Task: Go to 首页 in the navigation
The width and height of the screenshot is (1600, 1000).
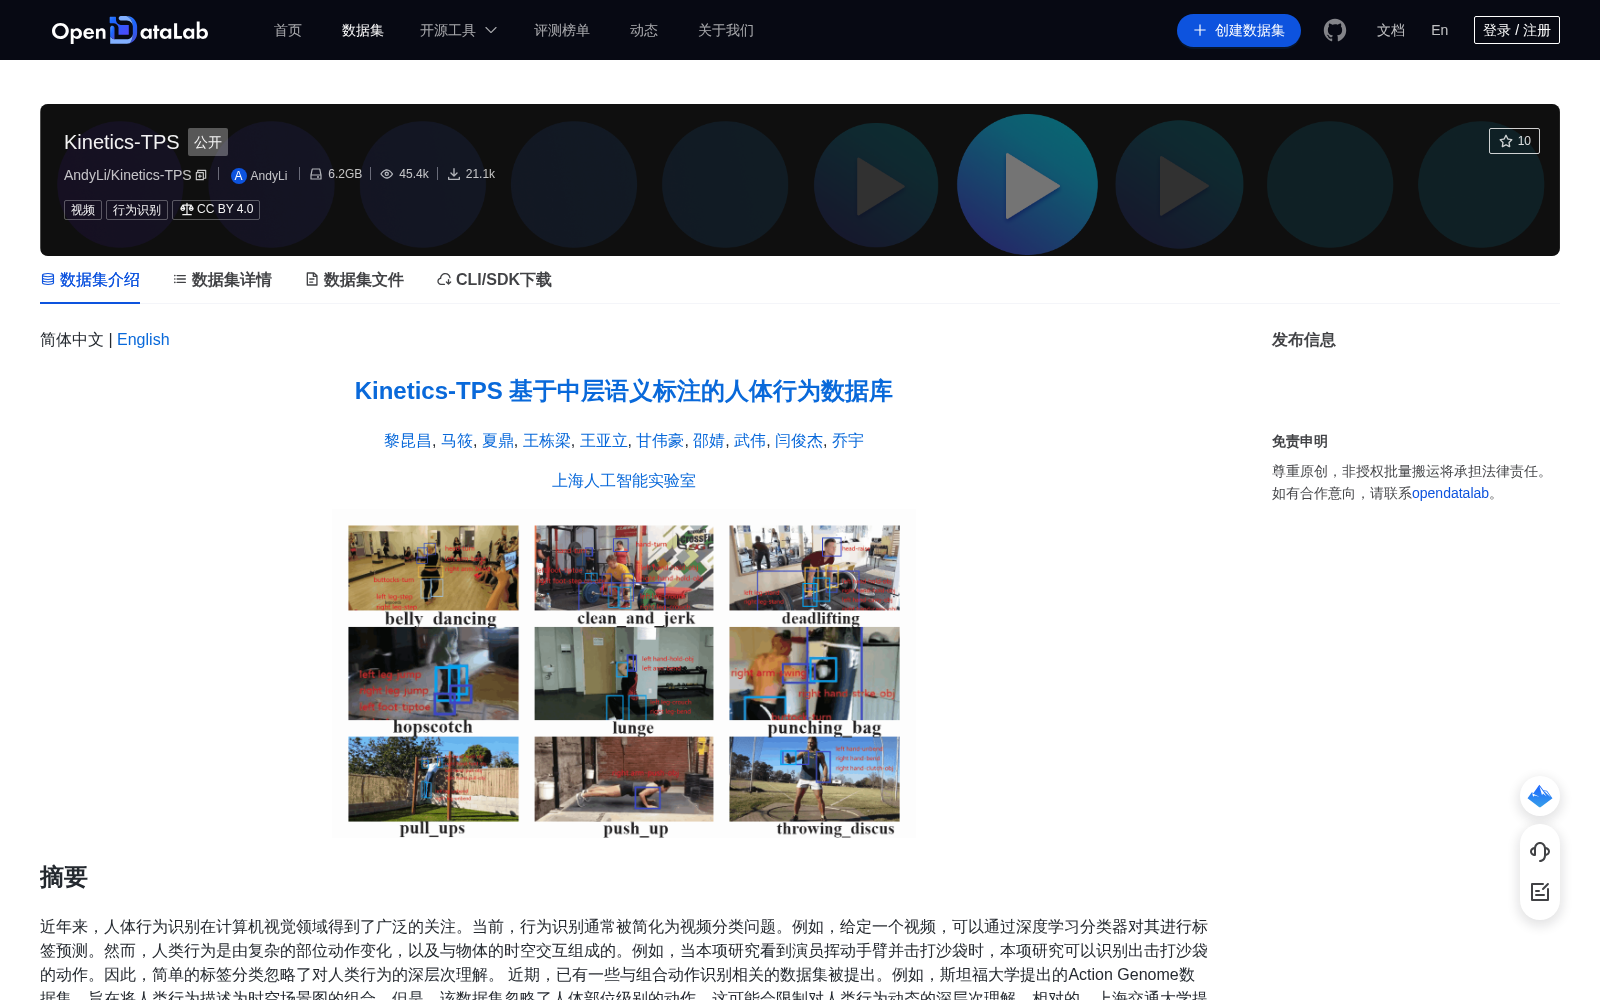Action: [x=288, y=30]
